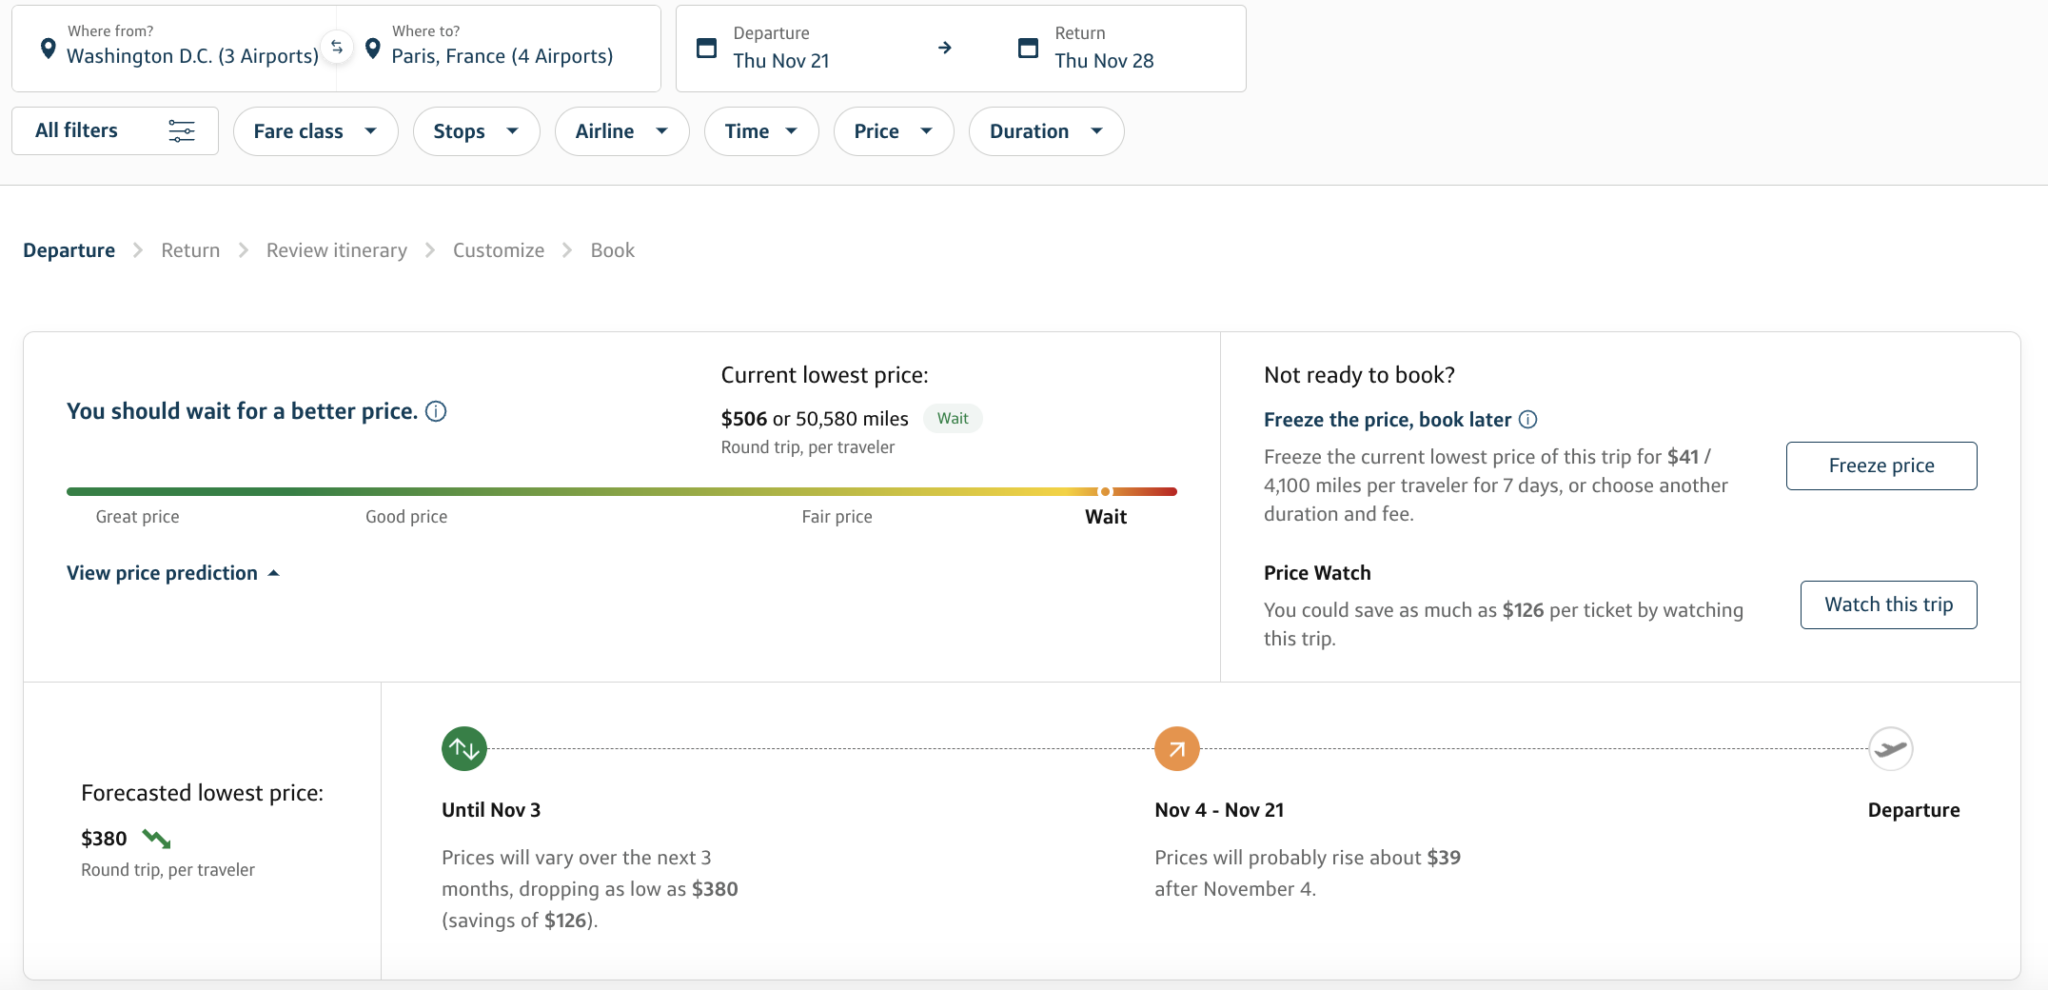This screenshot has height=990, width=2048.
Task: Expand the Time filter dropdown
Action: (761, 131)
